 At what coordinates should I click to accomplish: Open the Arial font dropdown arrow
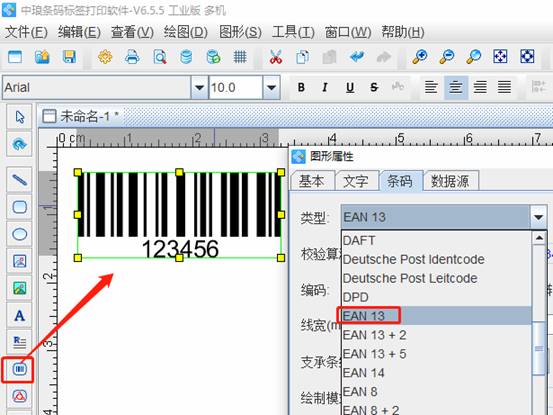coord(199,87)
